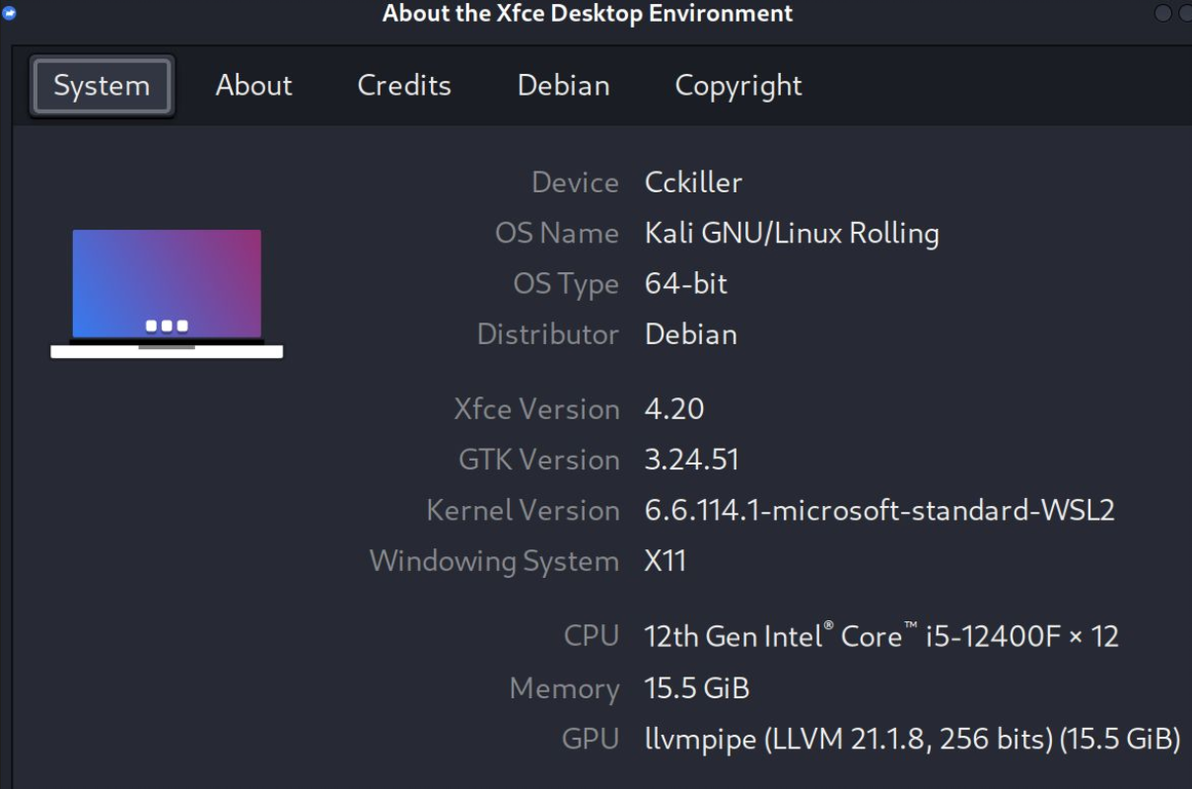Click the llvmpipe GPU description
This screenshot has width=1192, height=789.
point(912,739)
